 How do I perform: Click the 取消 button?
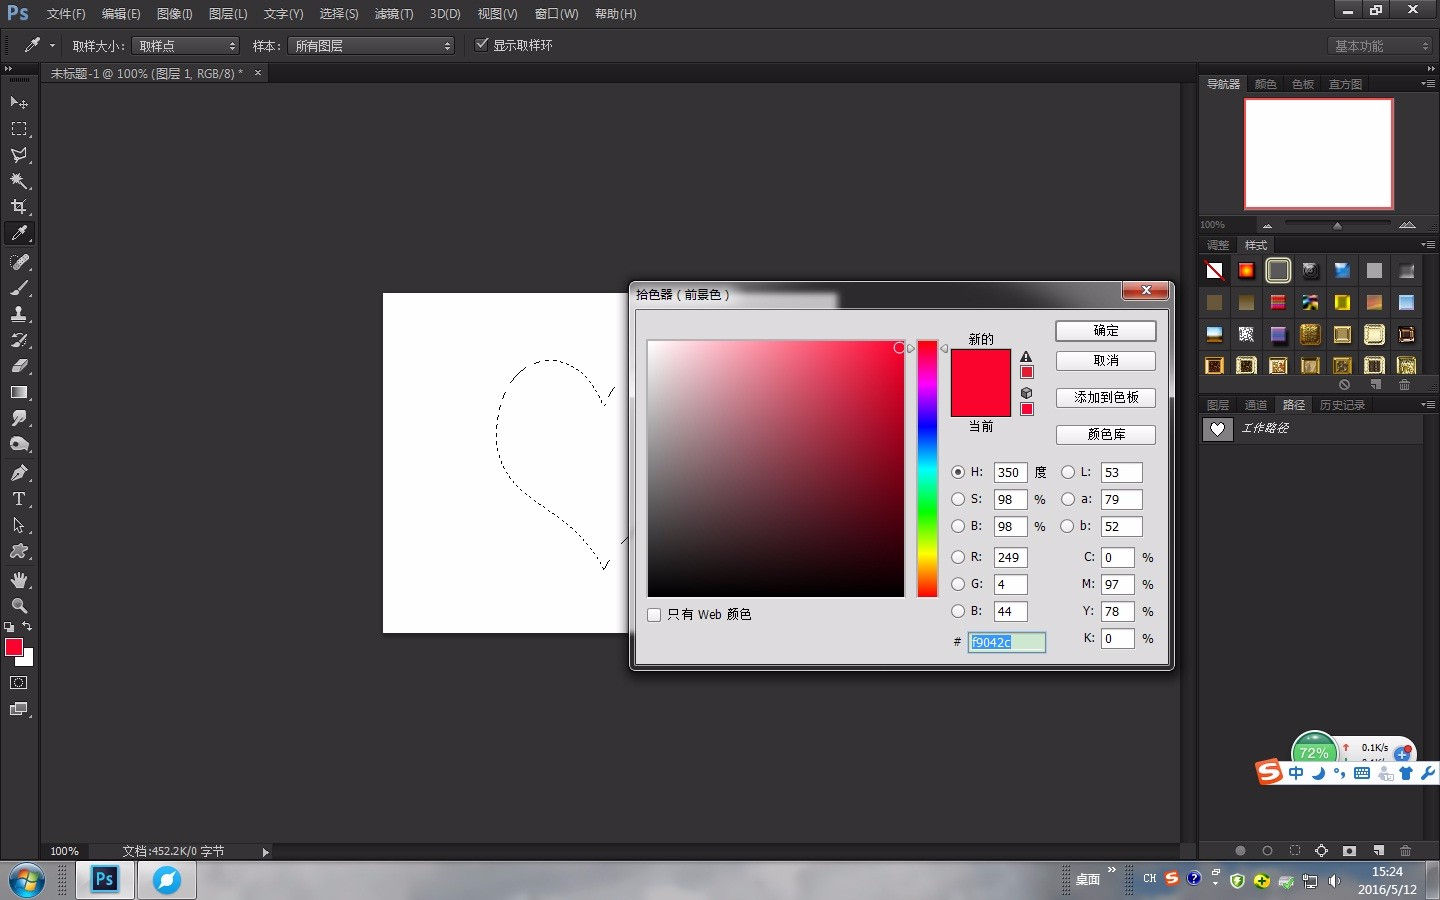(1106, 361)
